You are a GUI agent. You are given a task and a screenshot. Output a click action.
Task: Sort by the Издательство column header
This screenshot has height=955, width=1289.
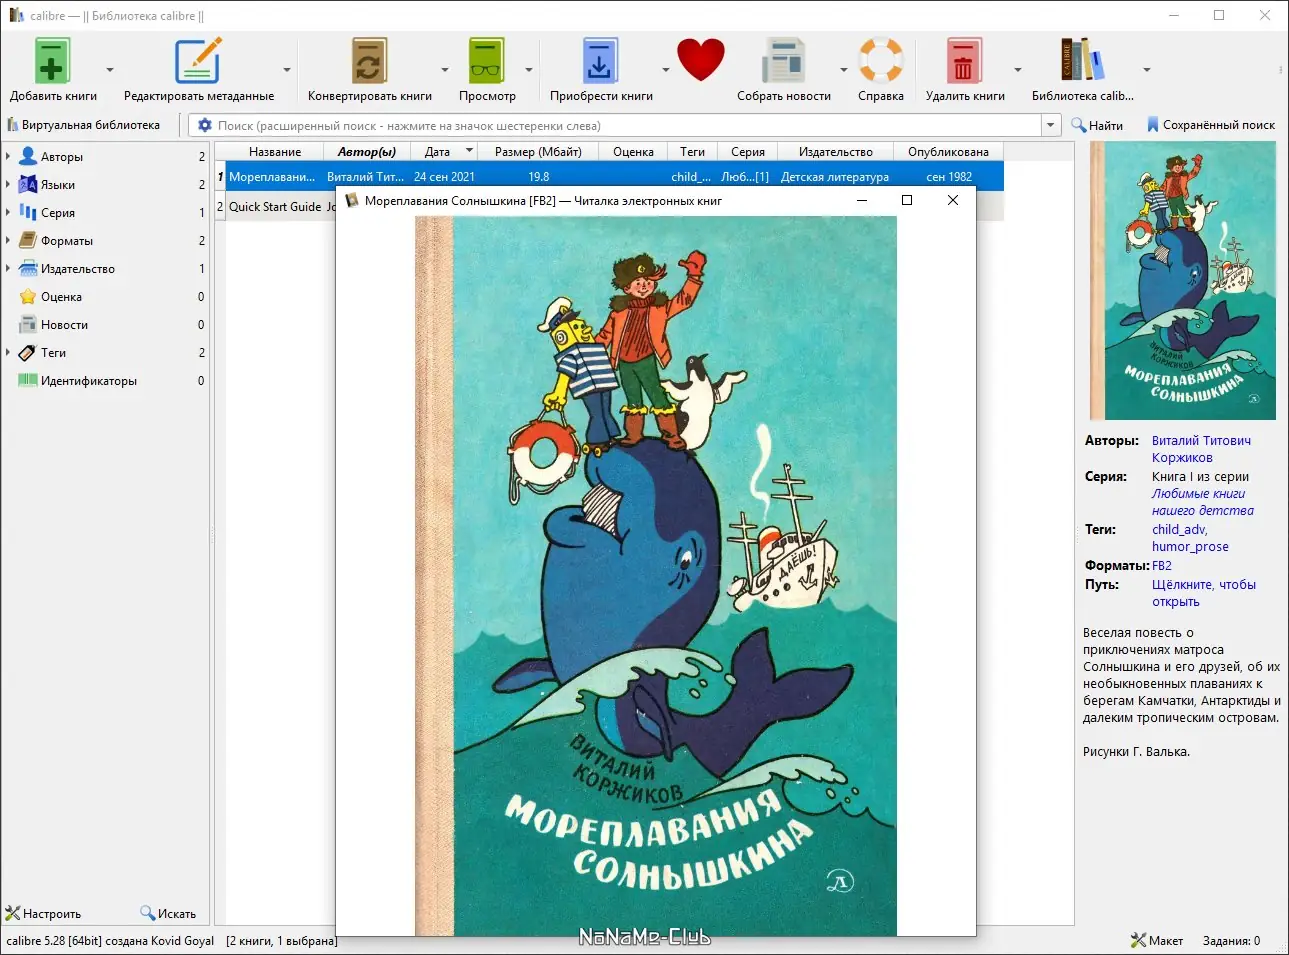click(x=835, y=152)
